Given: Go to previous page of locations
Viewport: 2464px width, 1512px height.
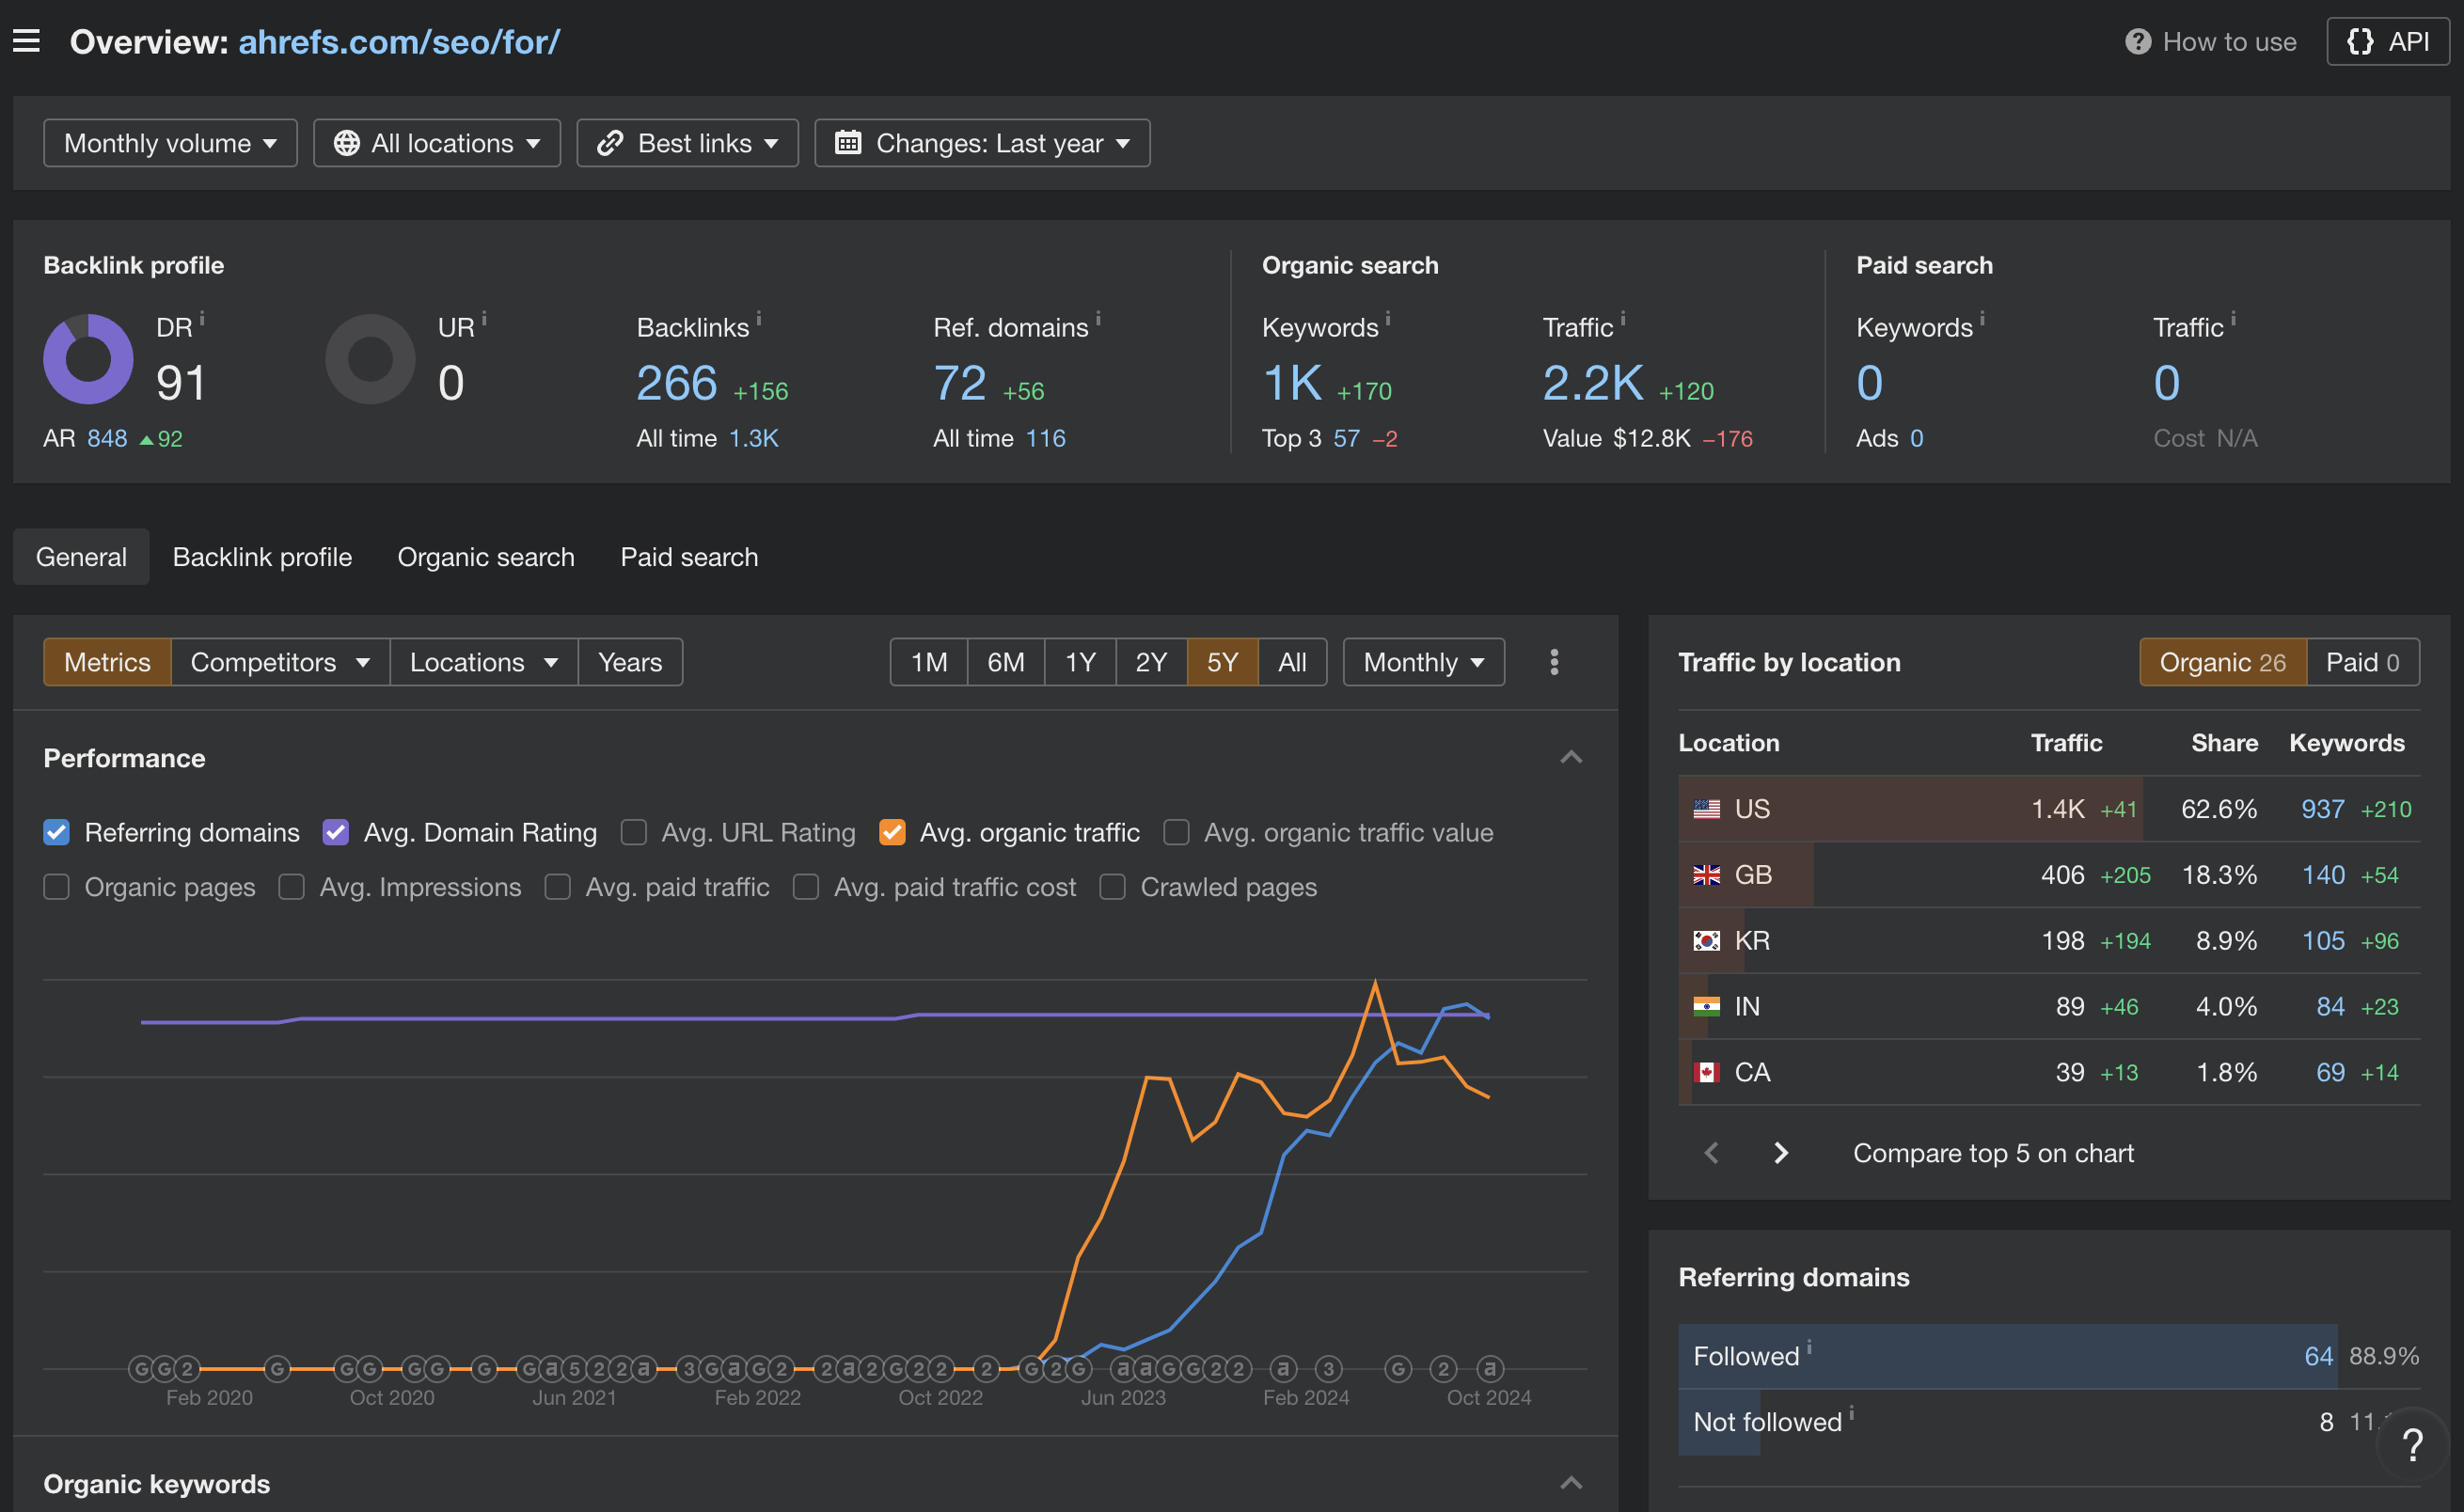Looking at the screenshot, I should pyautogui.click(x=1711, y=1153).
